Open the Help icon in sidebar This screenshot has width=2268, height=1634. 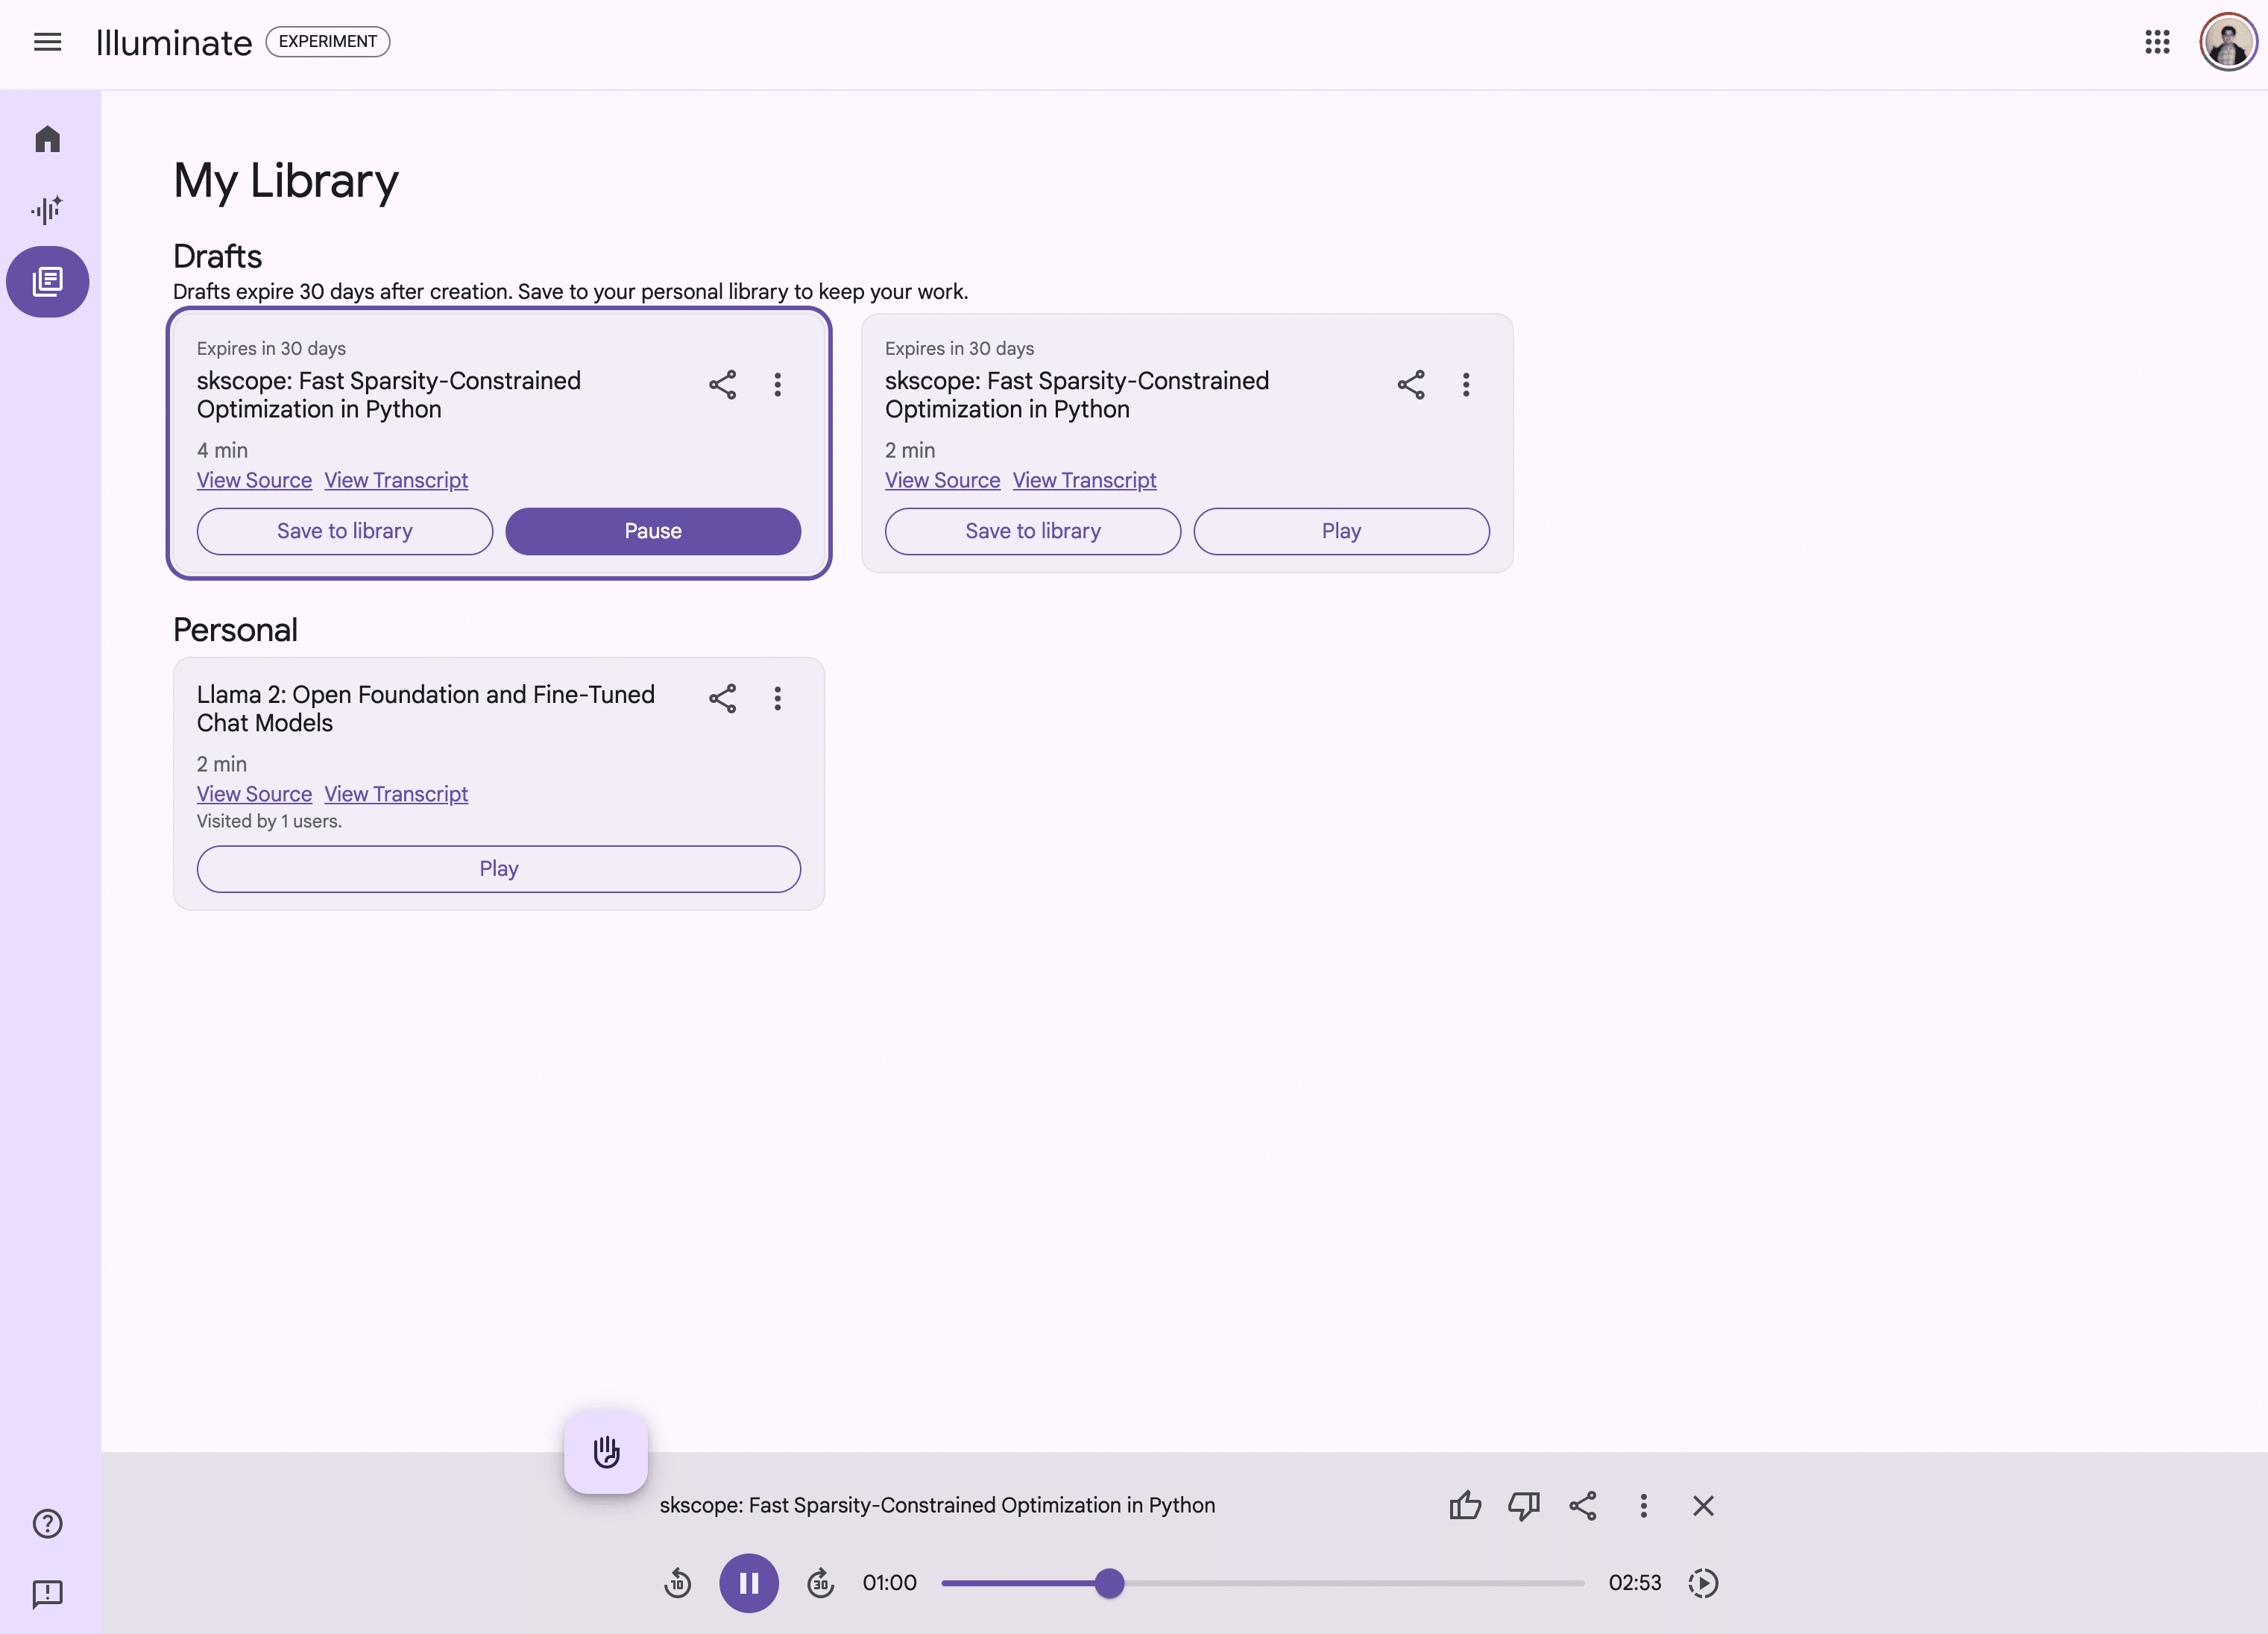[47, 1523]
